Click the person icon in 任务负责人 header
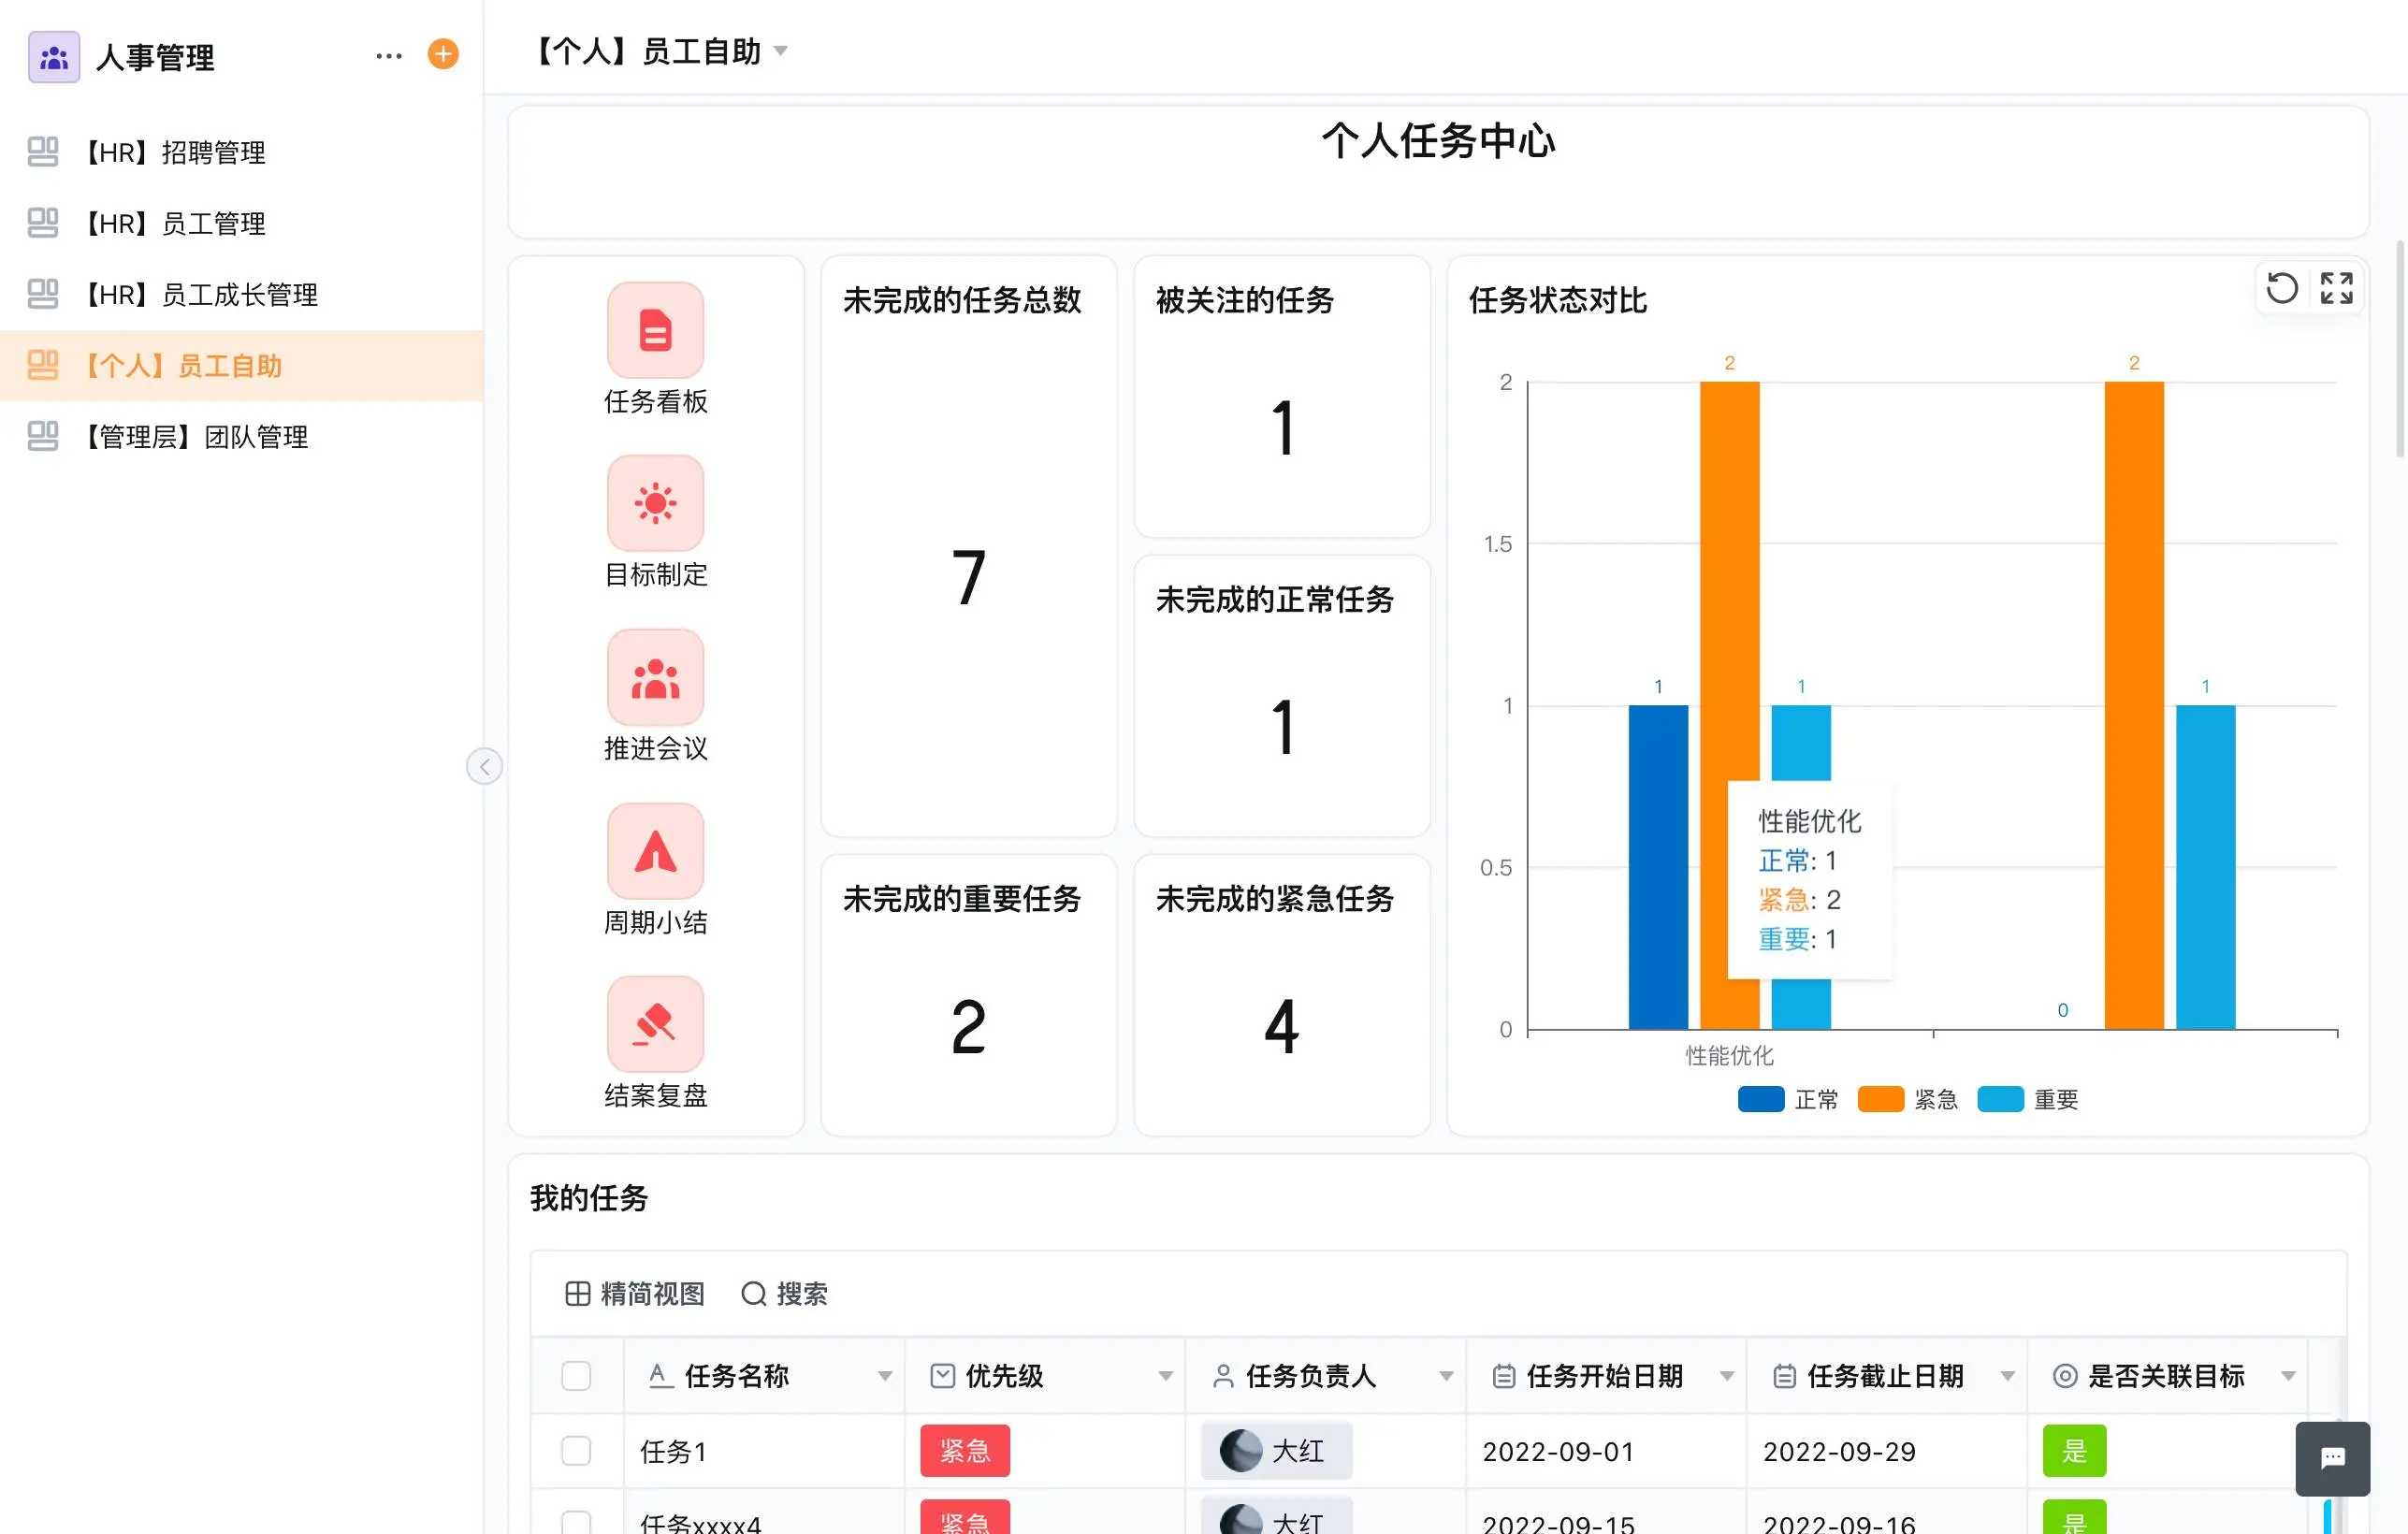Screen dimensions: 2408x1534 coord(1222,1376)
